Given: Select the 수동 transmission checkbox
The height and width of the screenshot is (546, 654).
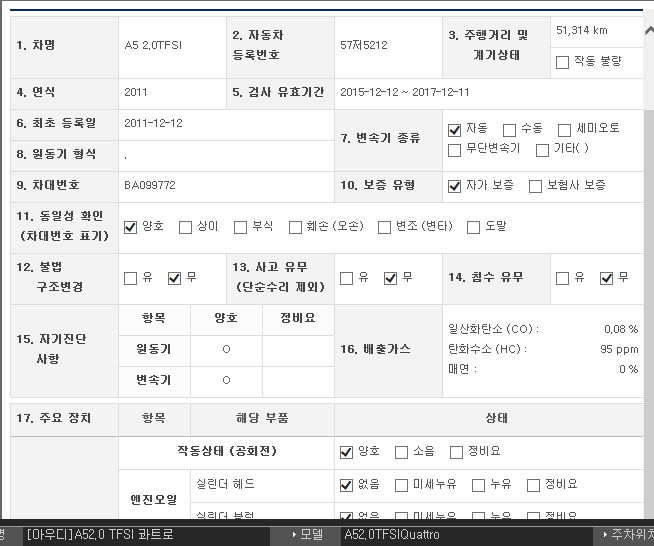Looking at the screenshot, I should coord(509,129).
